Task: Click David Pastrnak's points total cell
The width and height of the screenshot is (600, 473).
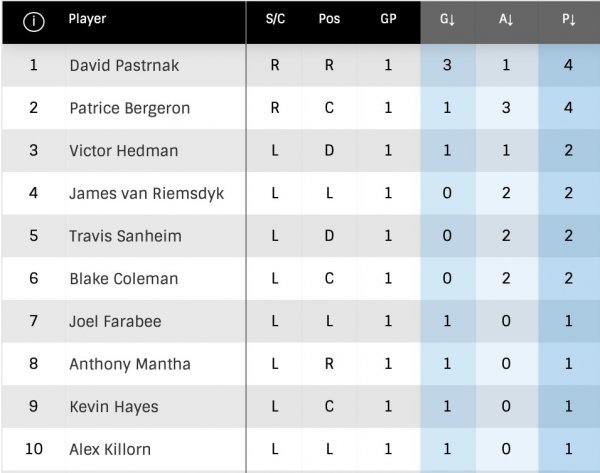Action: click(x=568, y=66)
